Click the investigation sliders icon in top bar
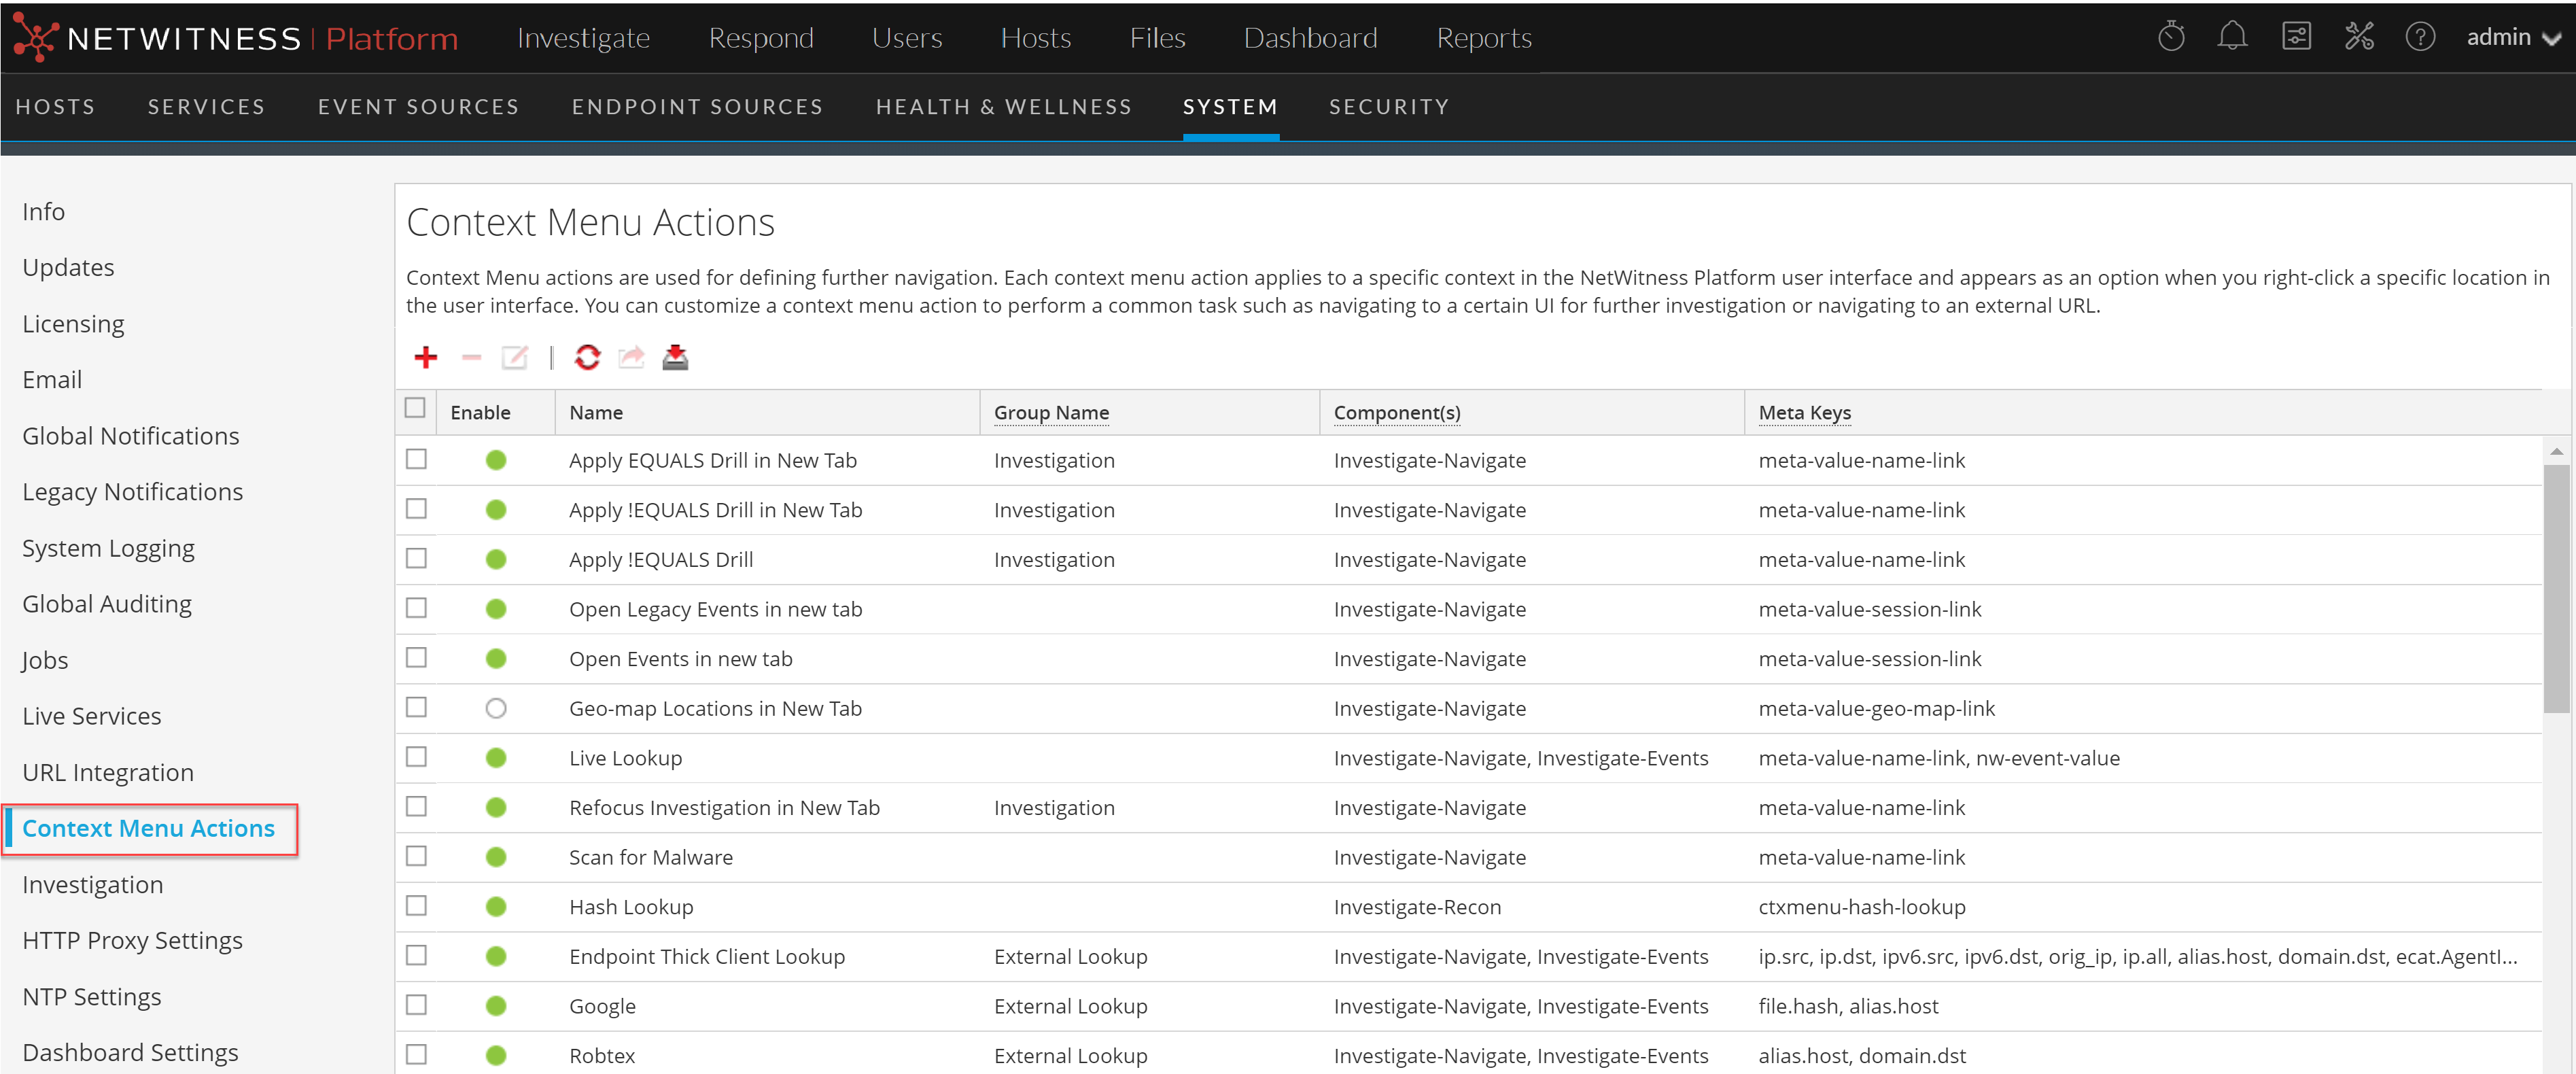Screen dimensions: 2576x1074 (2296, 37)
